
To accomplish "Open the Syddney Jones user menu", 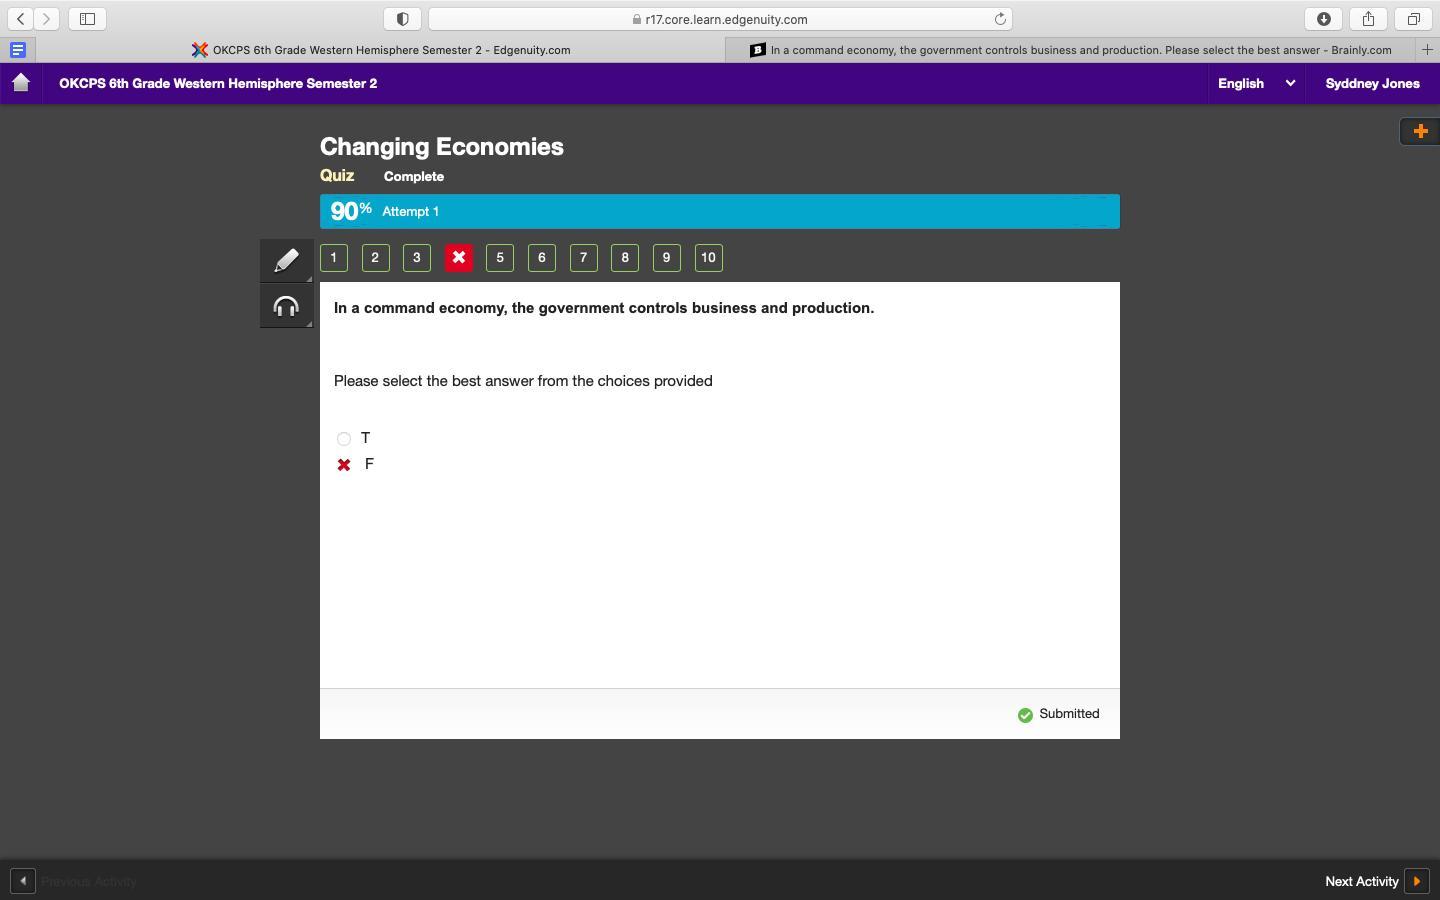I will point(1372,83).
